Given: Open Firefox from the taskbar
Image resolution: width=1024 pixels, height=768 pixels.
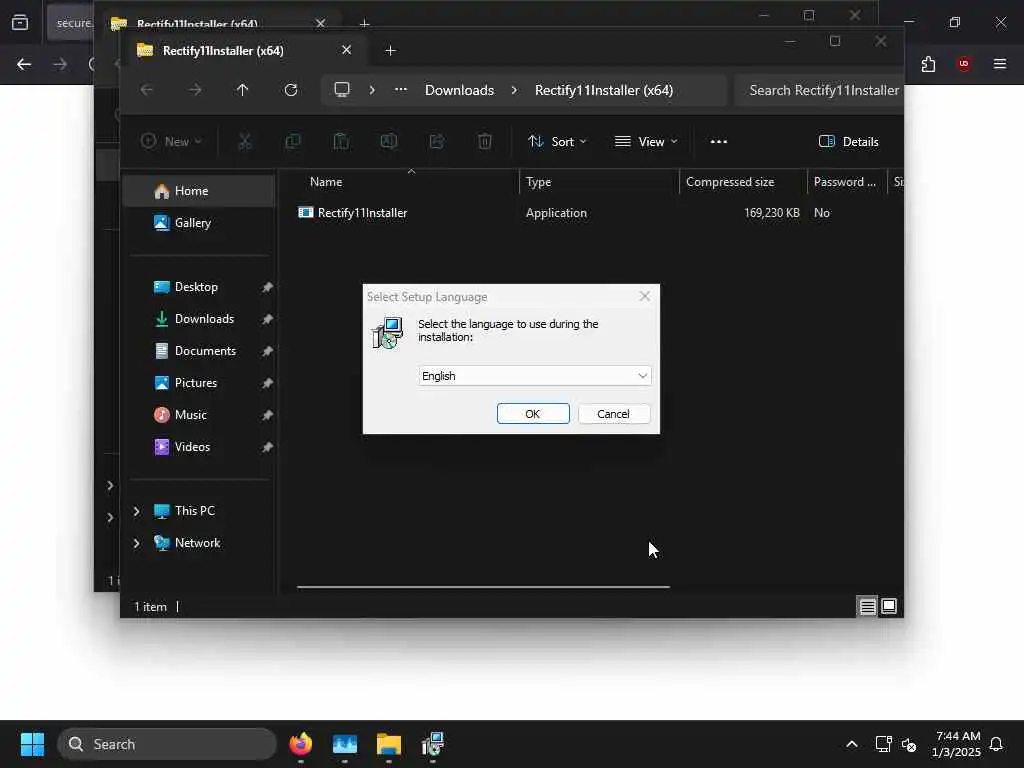Looking at the screenshot, I should [x=300, y=744].
